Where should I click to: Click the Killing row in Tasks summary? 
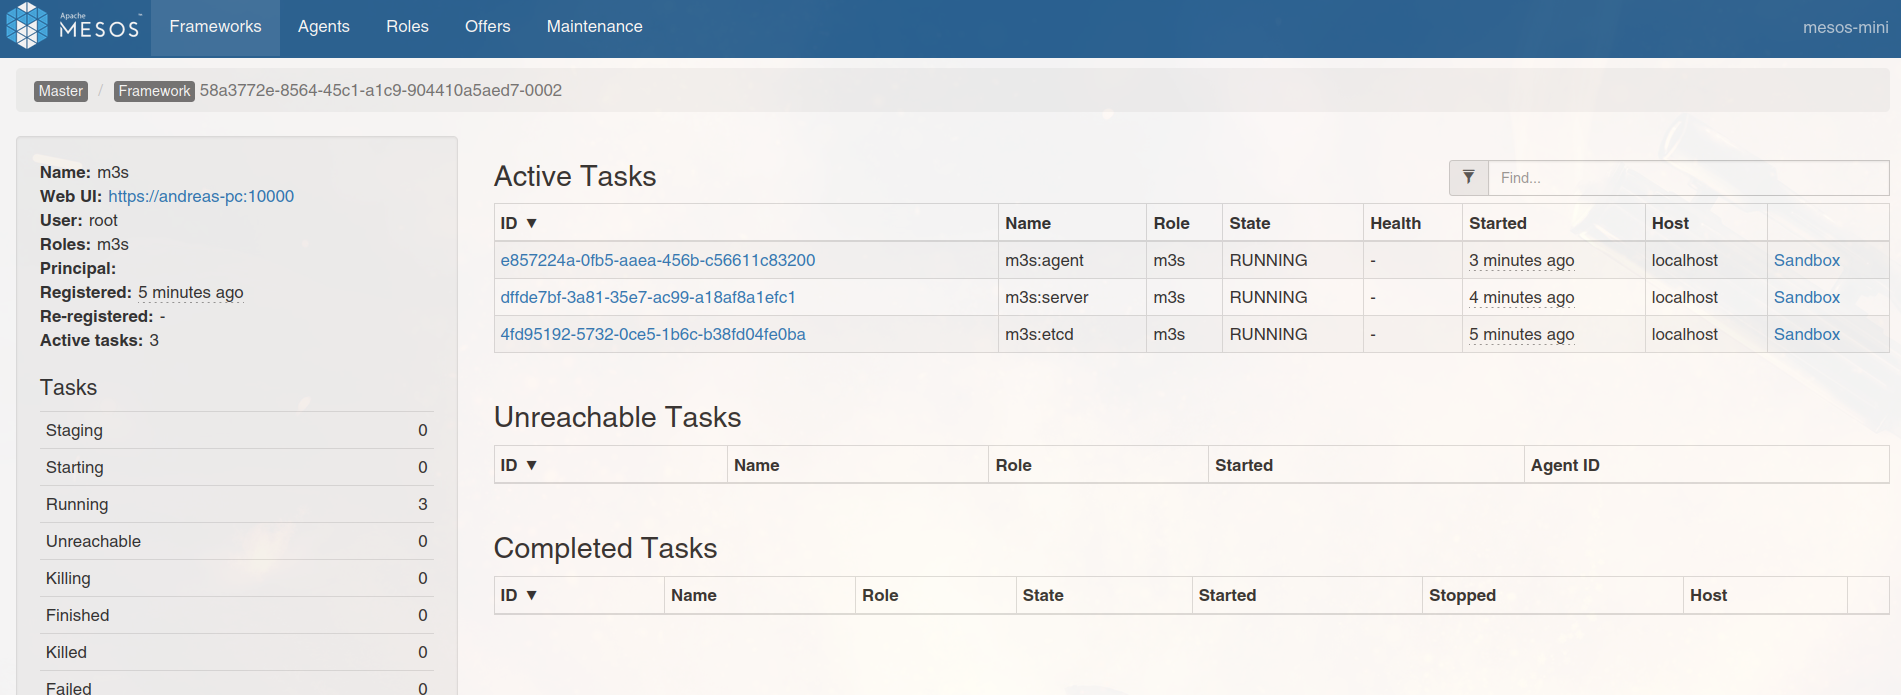tap(237, 578)
